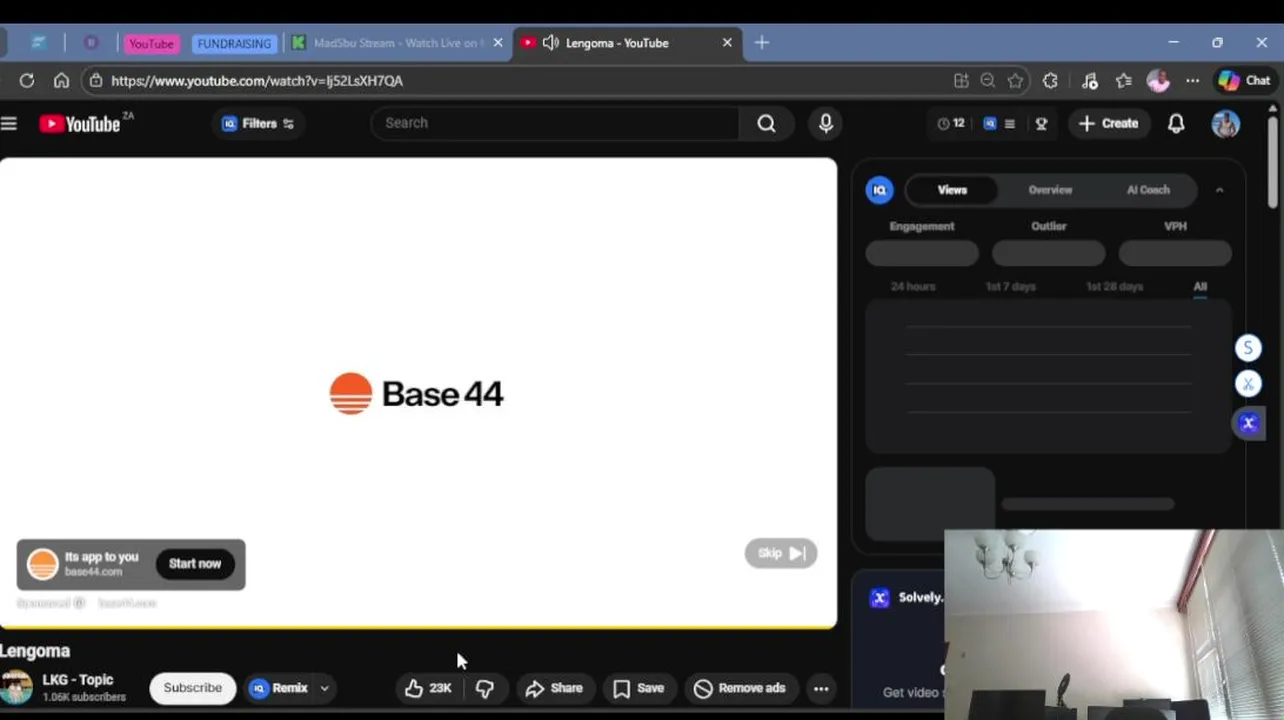Skip the Base 44 ad

pyautogui.click(x=781, y=553)
